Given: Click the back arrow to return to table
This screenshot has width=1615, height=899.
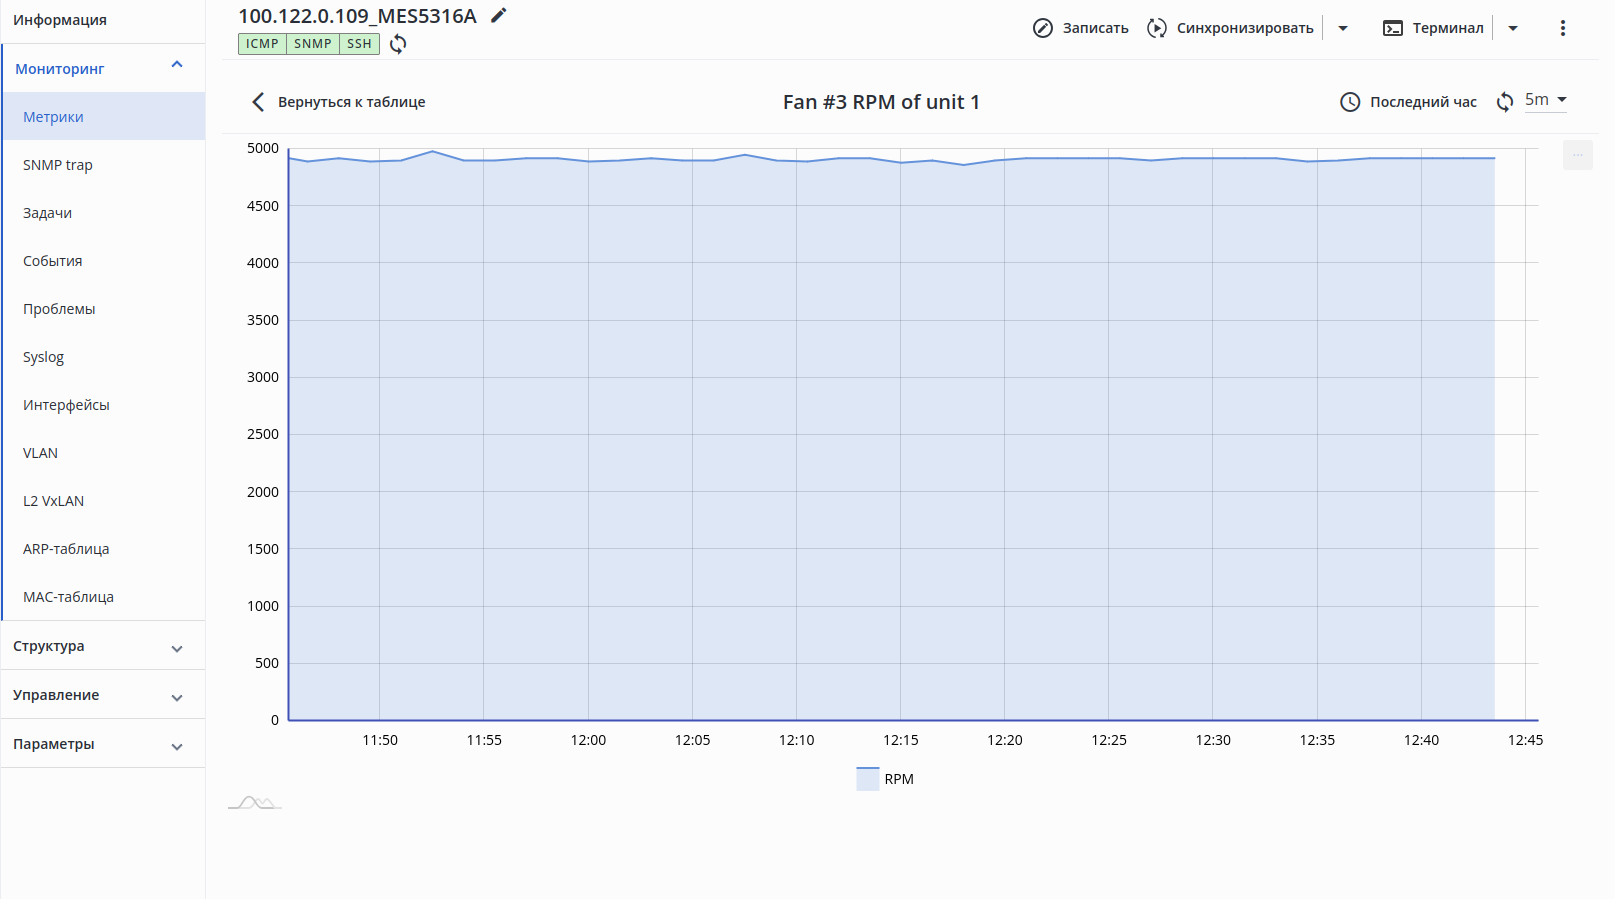Looking at the screenshot, I should (258, 102).
